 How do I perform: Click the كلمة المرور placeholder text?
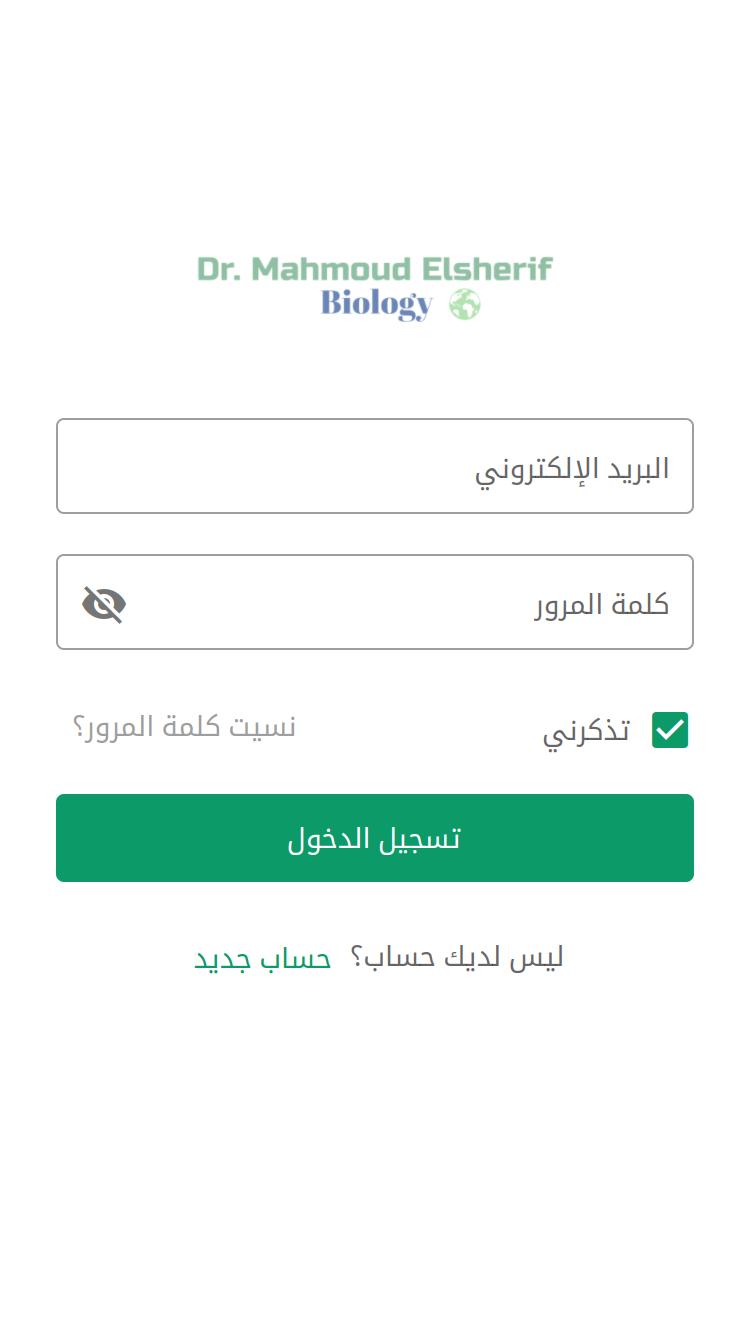pyautogui.click(x=602, y=604)
